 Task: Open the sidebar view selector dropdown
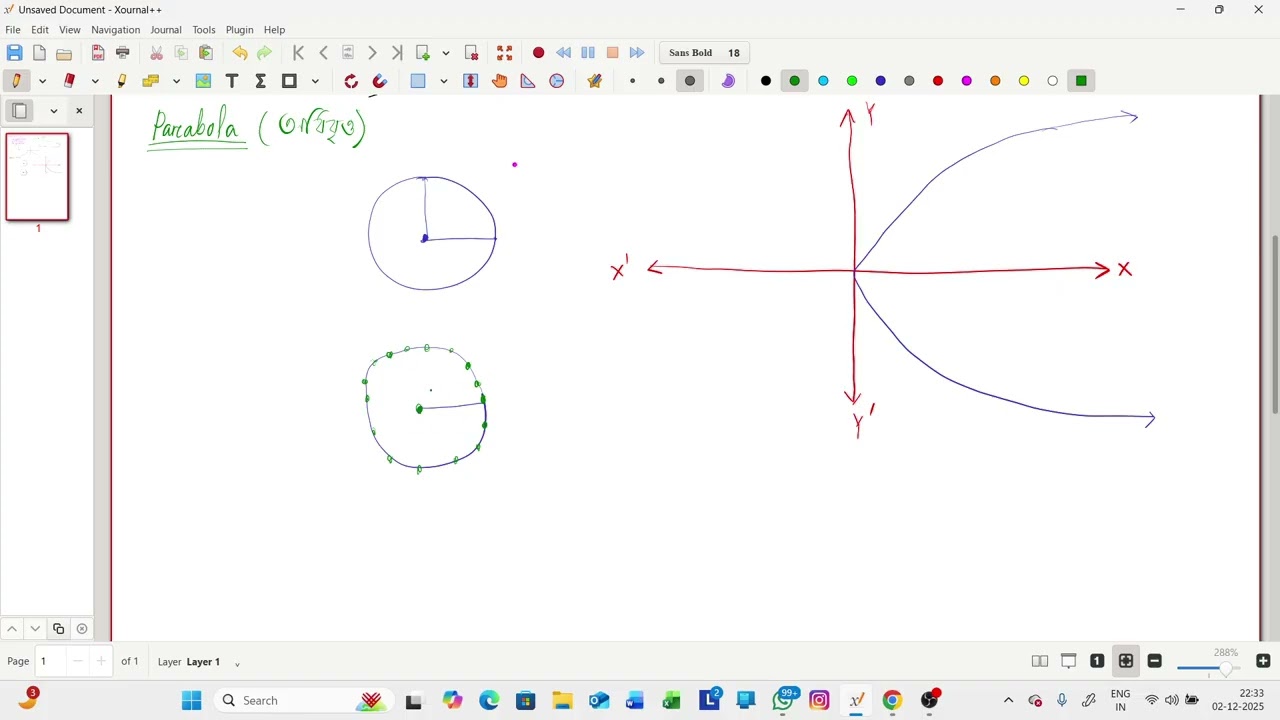coord(54,110)
